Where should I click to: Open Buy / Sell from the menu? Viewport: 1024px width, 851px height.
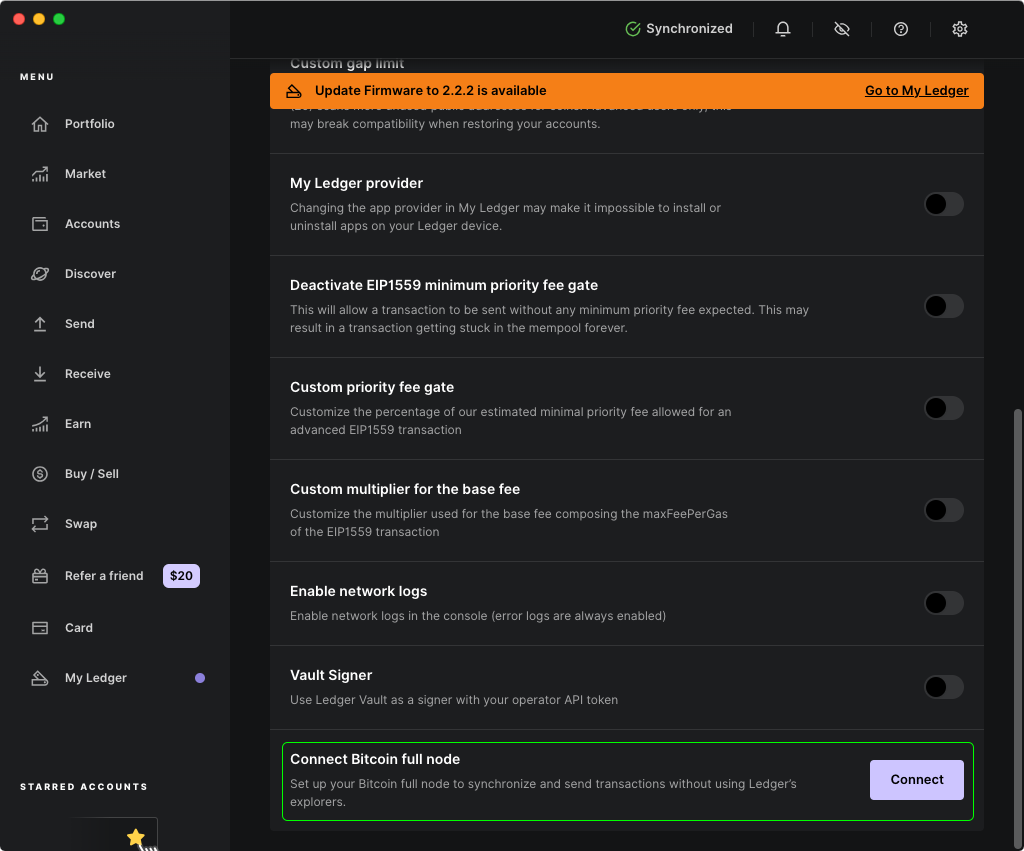click(91, 474)
